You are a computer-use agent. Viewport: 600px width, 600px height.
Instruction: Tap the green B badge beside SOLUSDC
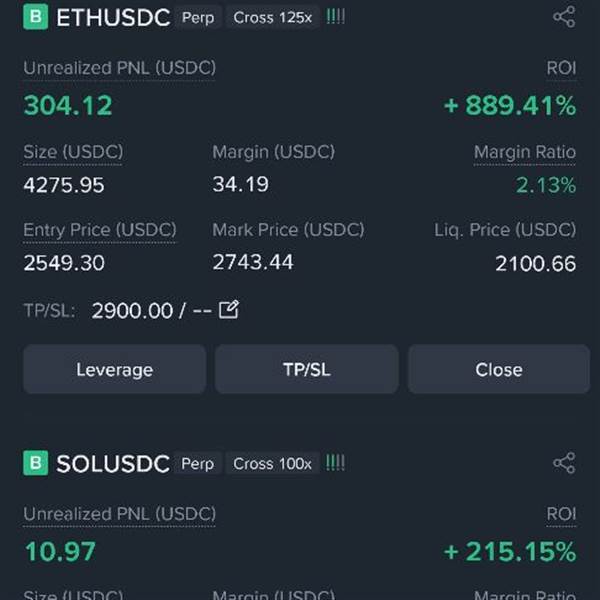[x=36, y=463]
